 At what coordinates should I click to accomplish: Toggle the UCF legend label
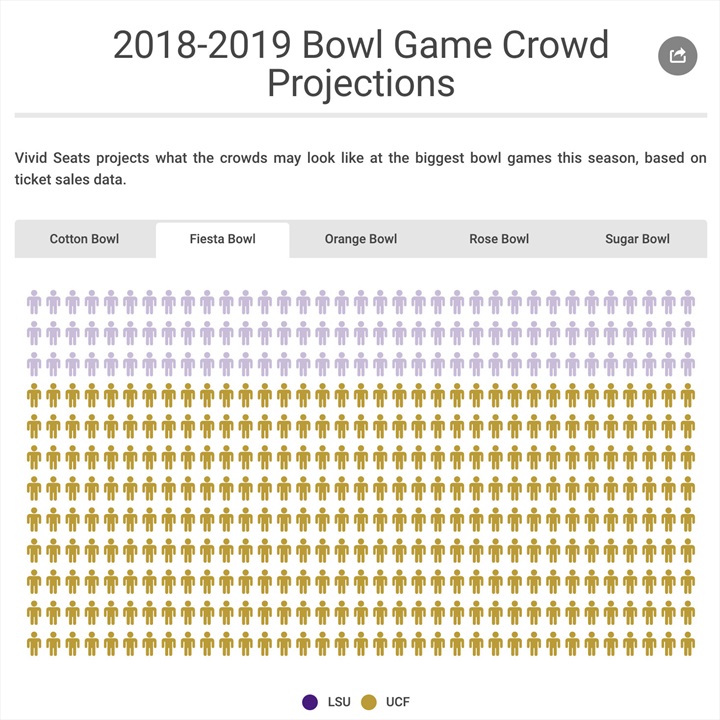(x=398, y=702)
